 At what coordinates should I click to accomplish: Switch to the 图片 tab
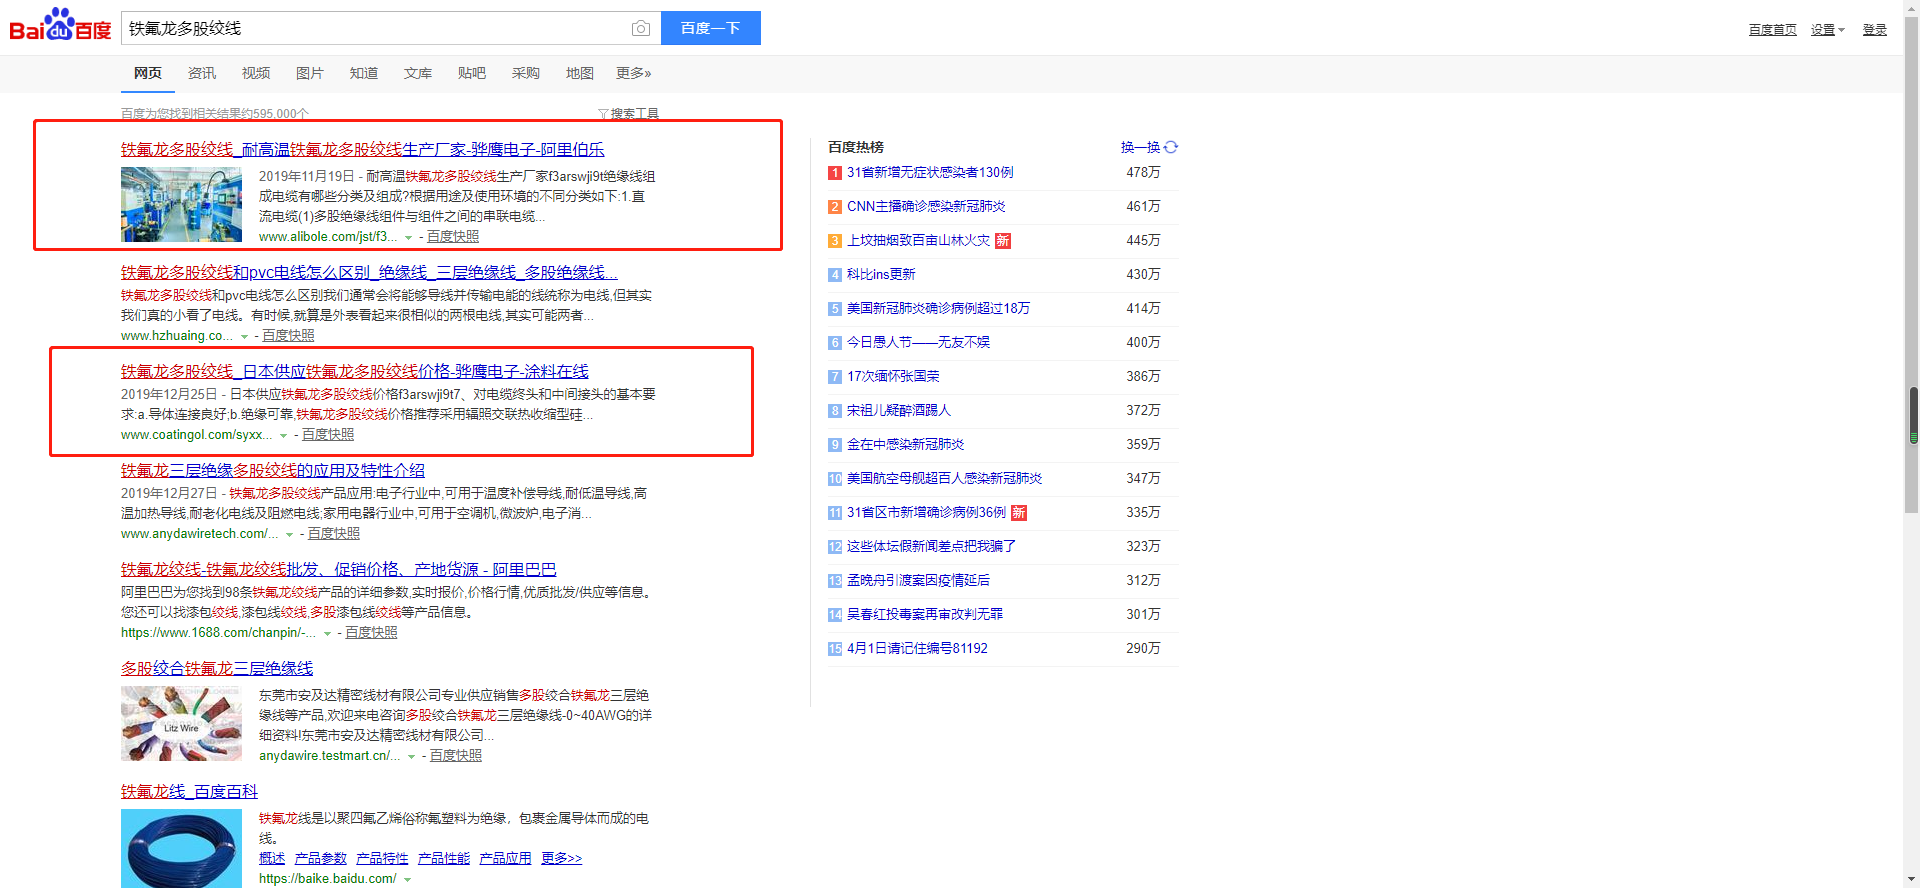pyautogui.click(x=310, y=73)
